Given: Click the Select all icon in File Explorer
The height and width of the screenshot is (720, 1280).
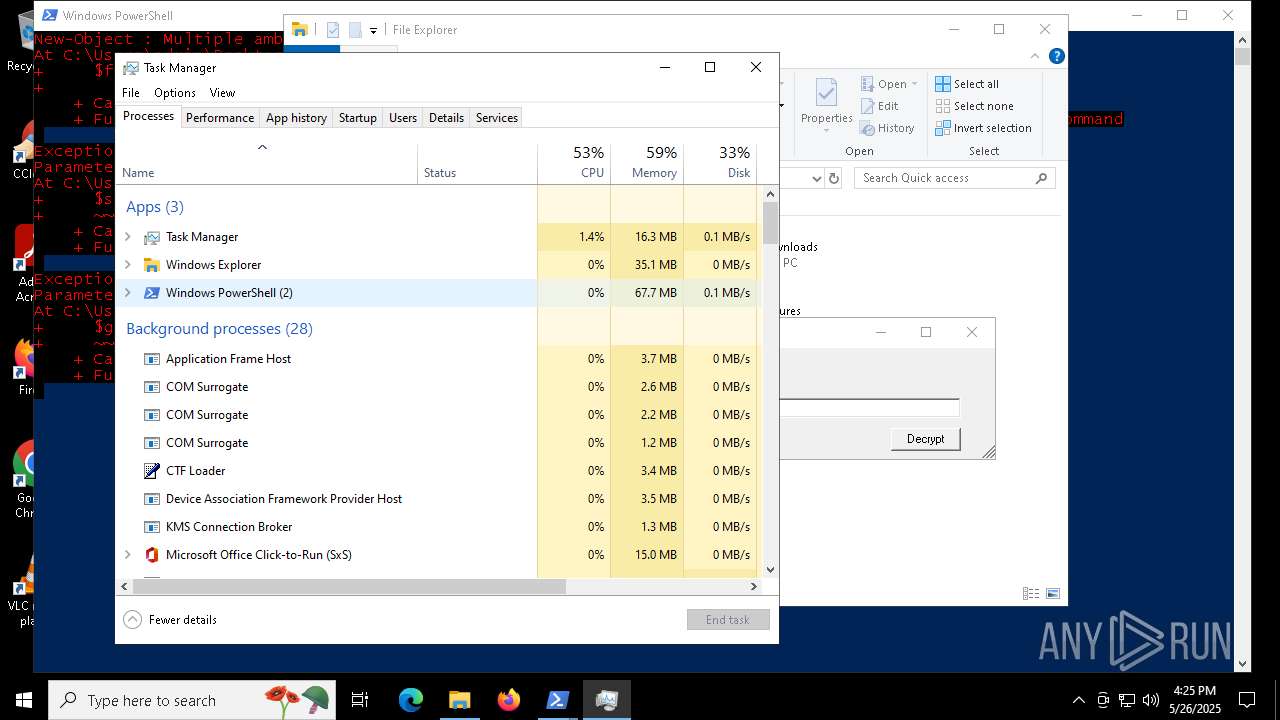Looking at the screenshot, I should pyautogui.click(x=943, y=84).
